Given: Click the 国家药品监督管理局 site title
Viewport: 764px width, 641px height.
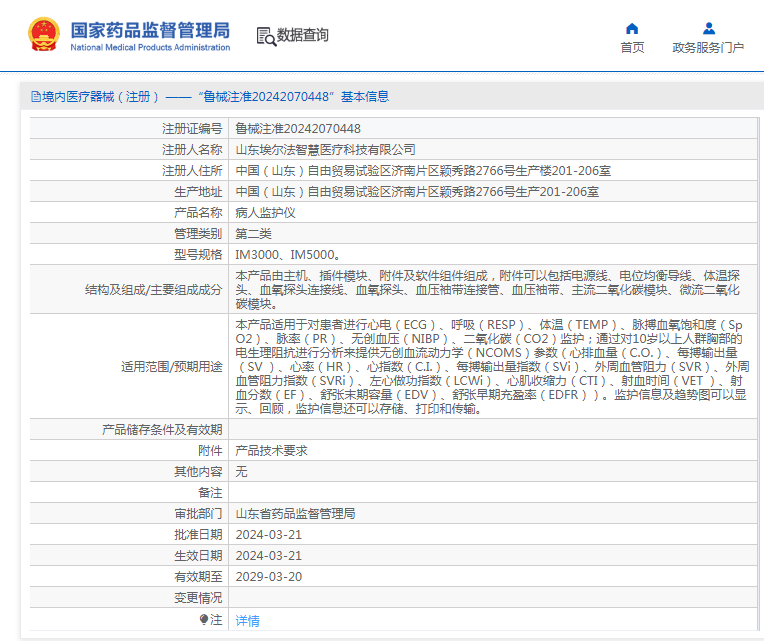Looking at the screenshot, I should pyautogui.click(x=150, y=27).
